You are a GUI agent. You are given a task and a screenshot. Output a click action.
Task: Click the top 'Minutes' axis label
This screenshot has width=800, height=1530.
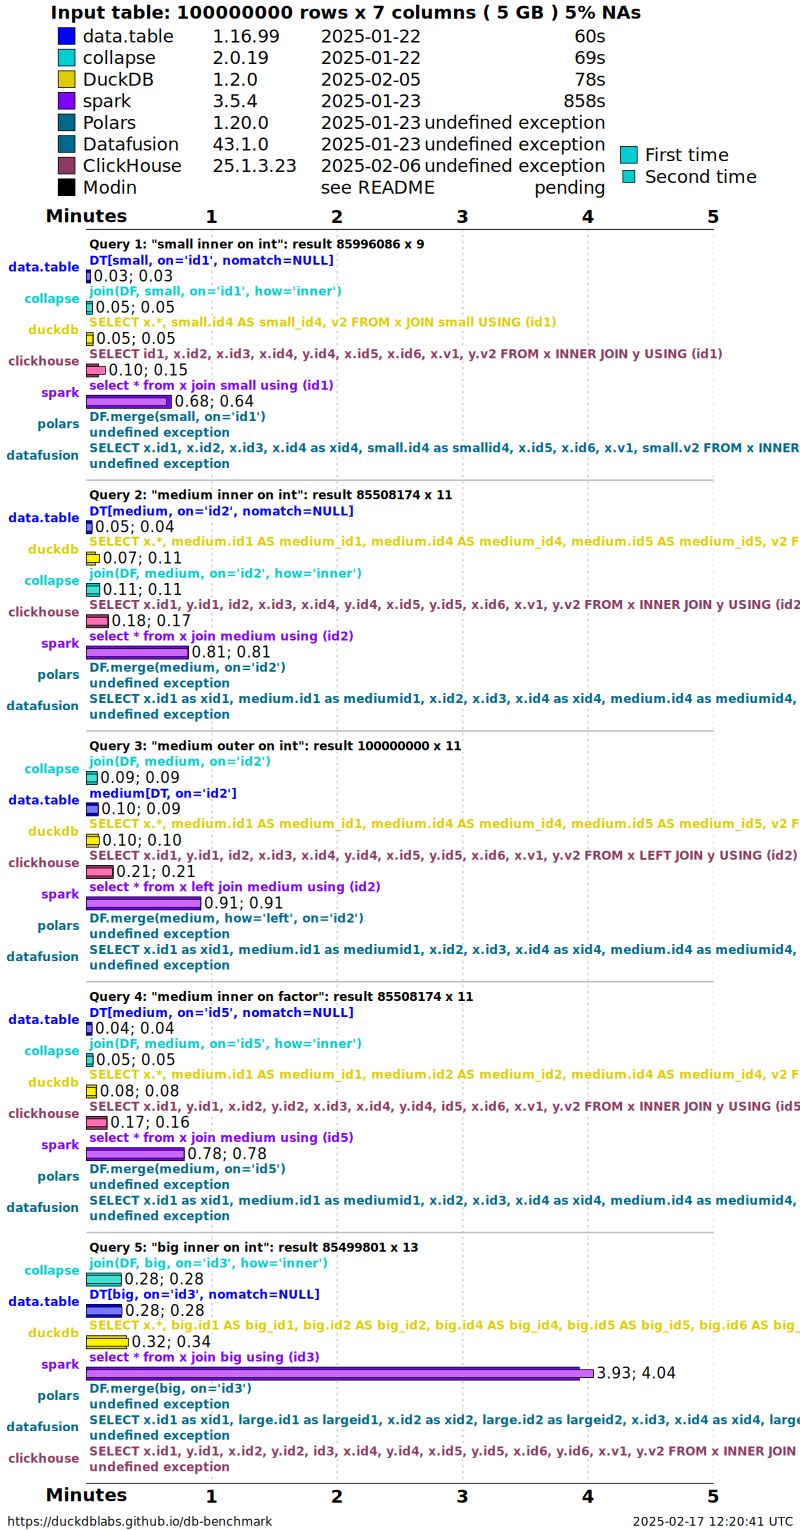pyautogui.click(x=86, y=216)
